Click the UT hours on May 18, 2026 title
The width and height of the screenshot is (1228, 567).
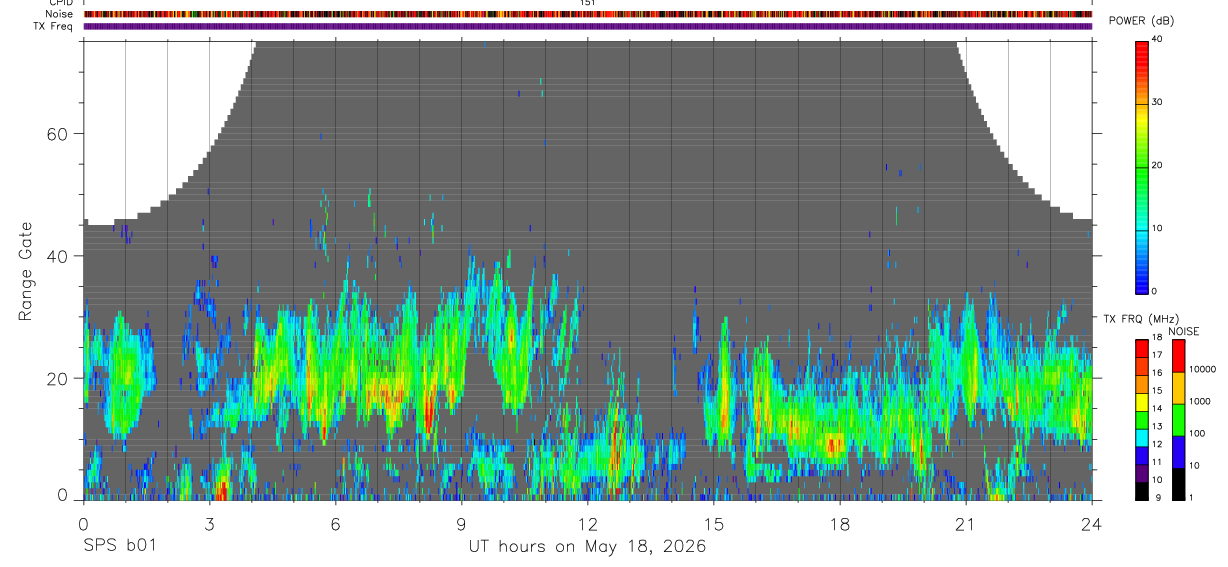587,546
